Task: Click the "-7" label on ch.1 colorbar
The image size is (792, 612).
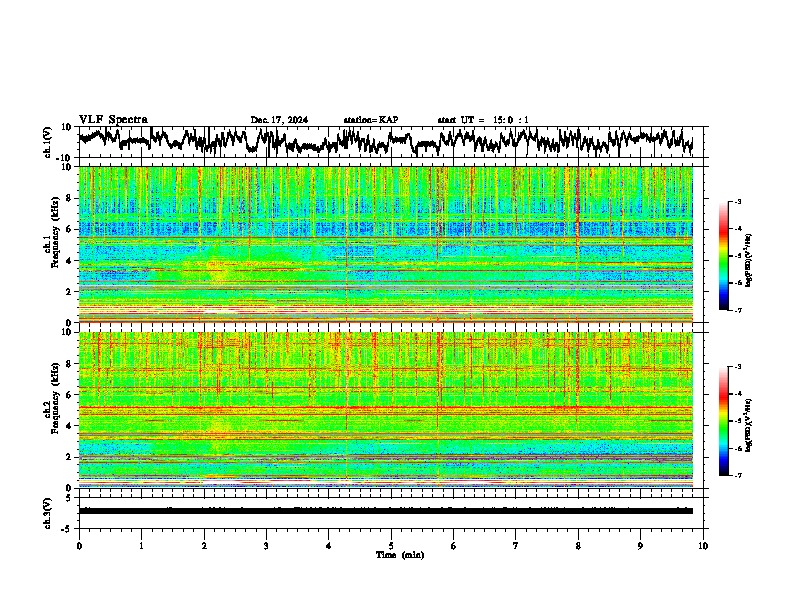Action: 737,310
